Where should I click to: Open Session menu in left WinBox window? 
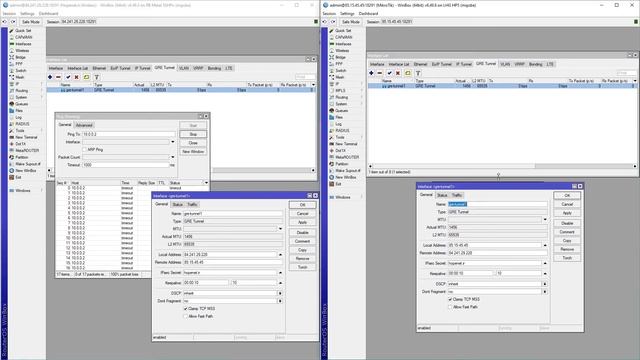click(x=9, y=13)
